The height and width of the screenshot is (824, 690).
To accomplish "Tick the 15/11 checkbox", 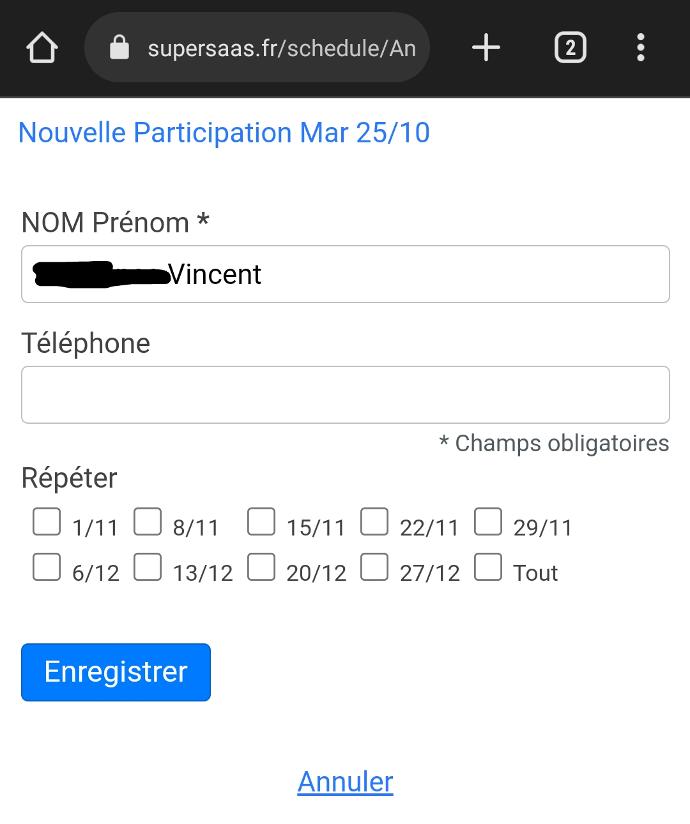I will (261, 522).
